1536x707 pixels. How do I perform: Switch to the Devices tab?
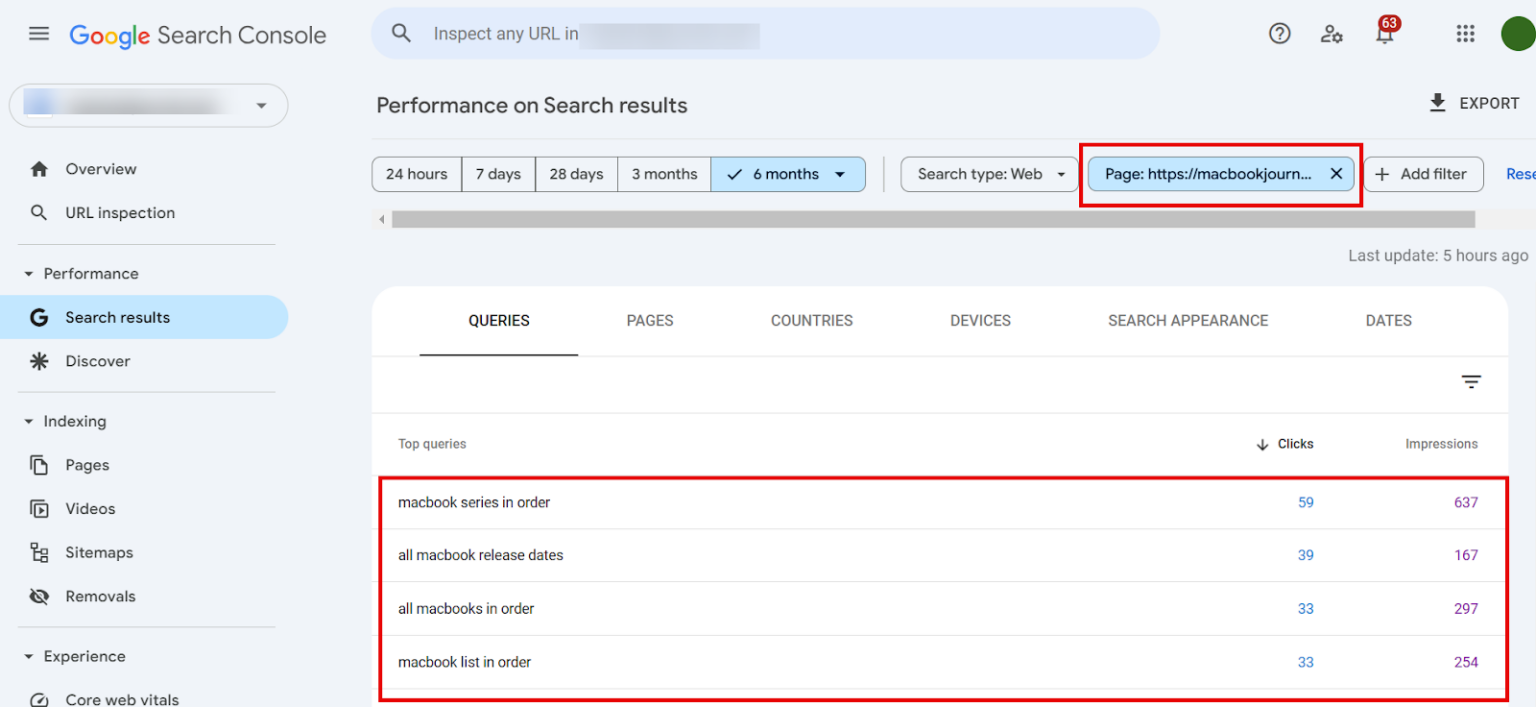[980, 321]
